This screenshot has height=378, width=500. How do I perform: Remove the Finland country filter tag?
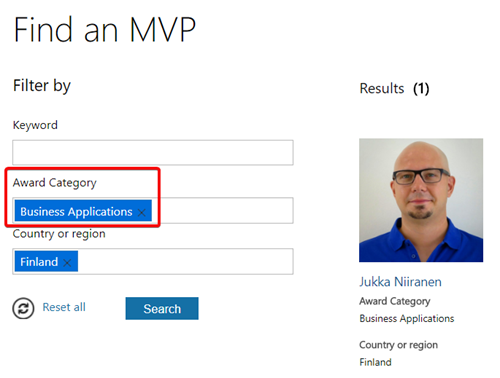pos(67,263)
